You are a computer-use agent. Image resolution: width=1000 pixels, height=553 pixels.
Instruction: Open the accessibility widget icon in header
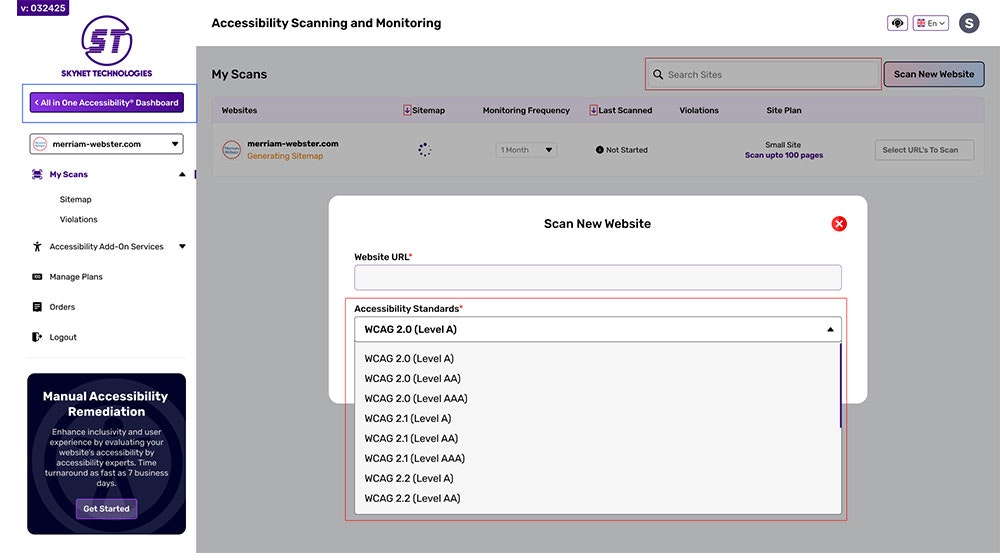pos(897,23)
